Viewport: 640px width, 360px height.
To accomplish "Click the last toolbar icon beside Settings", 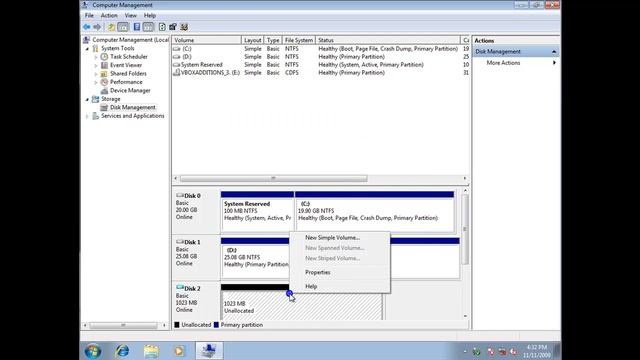I will pos(184,27).
